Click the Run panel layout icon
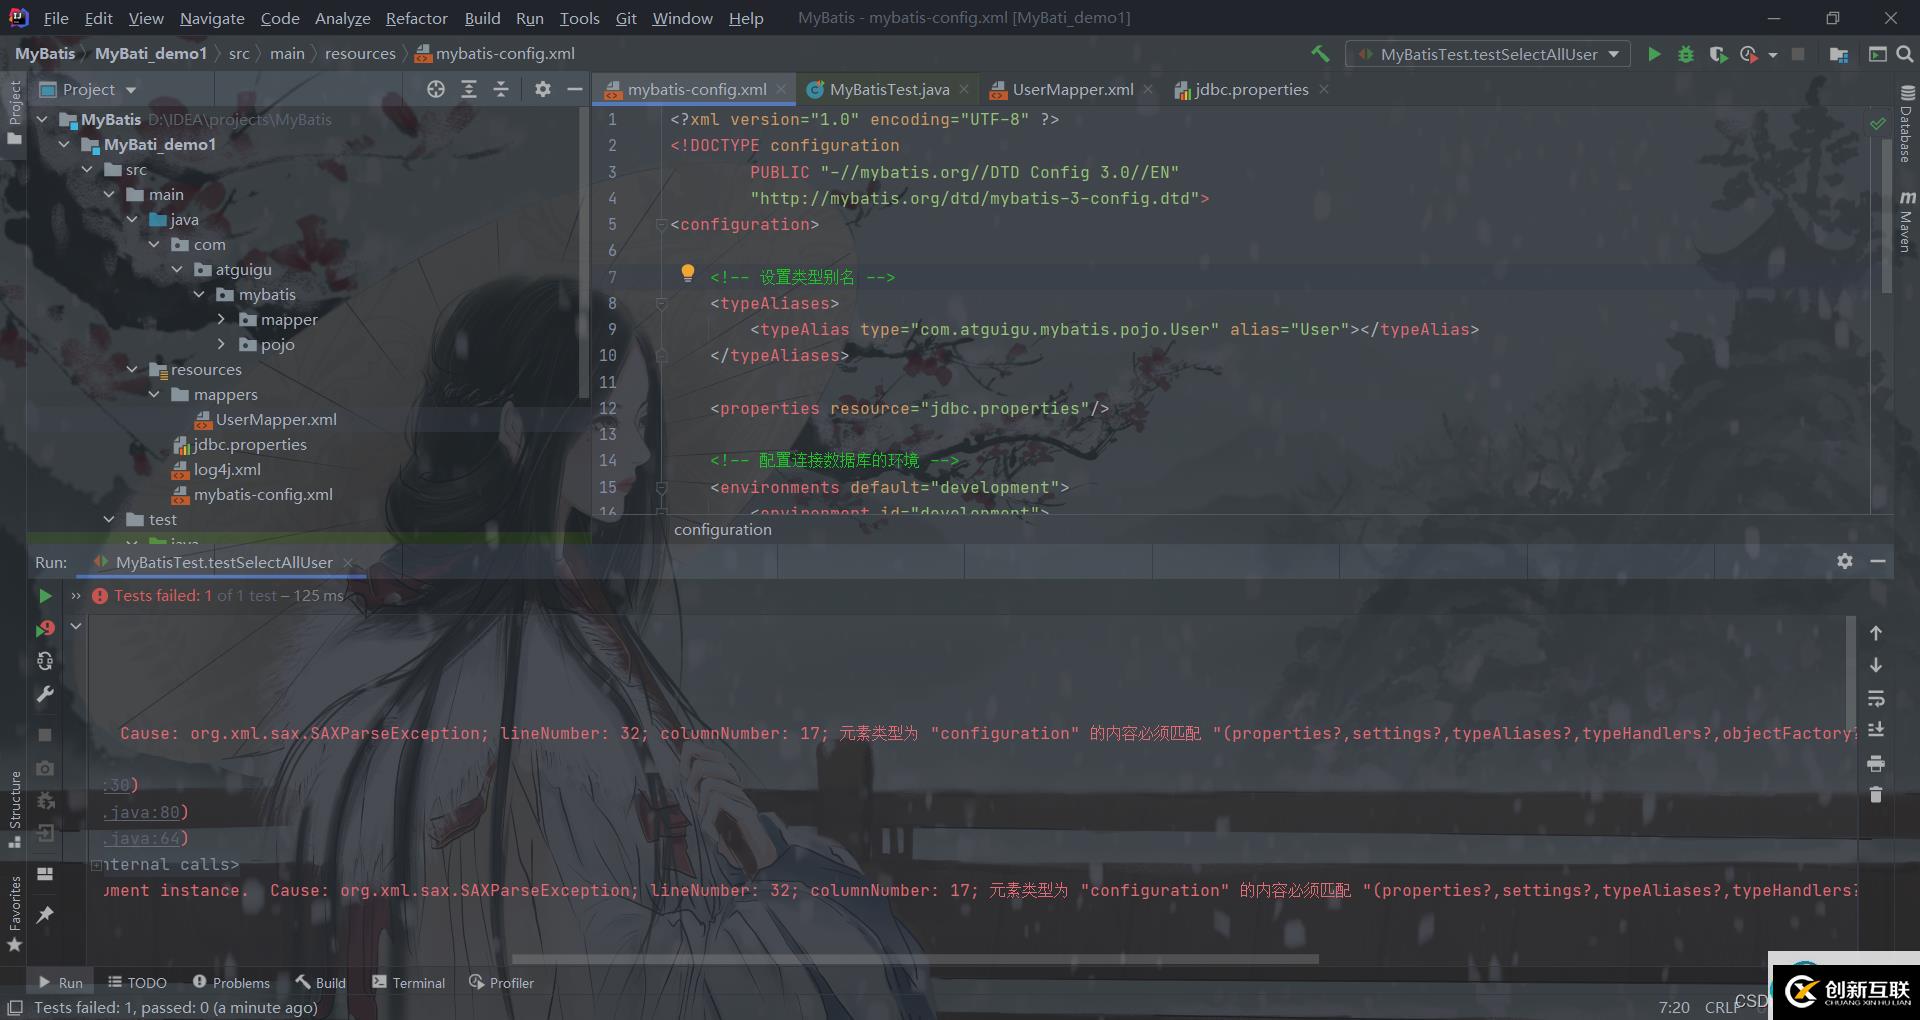The width and height of the screenshot is (1920, 1020). click(x=45, y=873)
